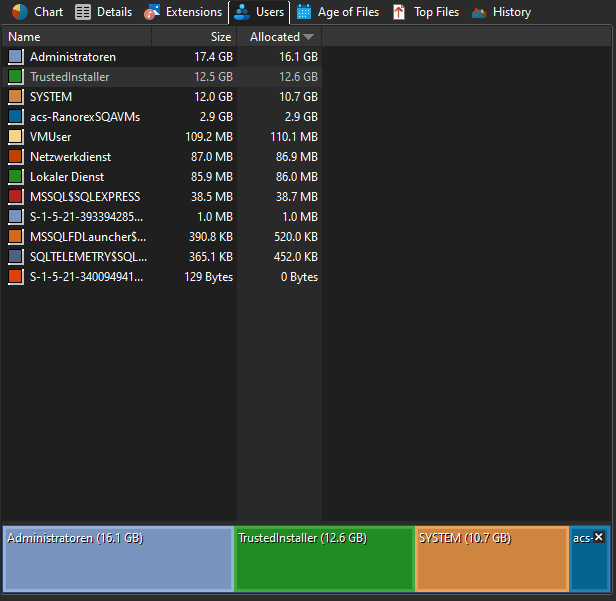Select the acs-RanorexSQAVMs user name
616x601 pixels.
[x=85, y=117]
